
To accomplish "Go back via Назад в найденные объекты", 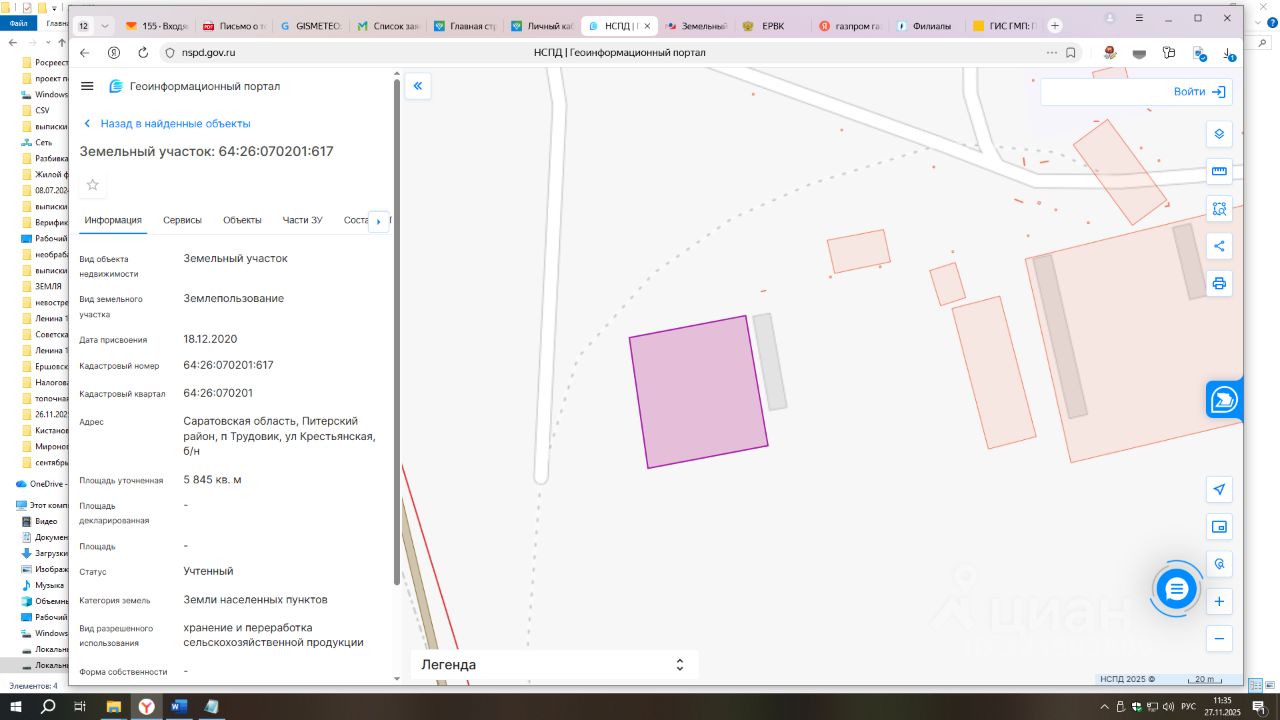I will [167, 124].
